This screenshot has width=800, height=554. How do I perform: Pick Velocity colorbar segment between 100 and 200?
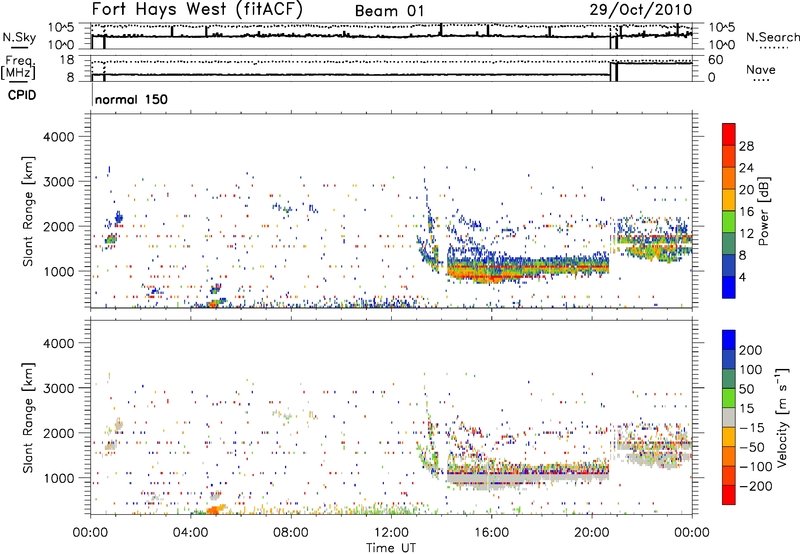729,359
